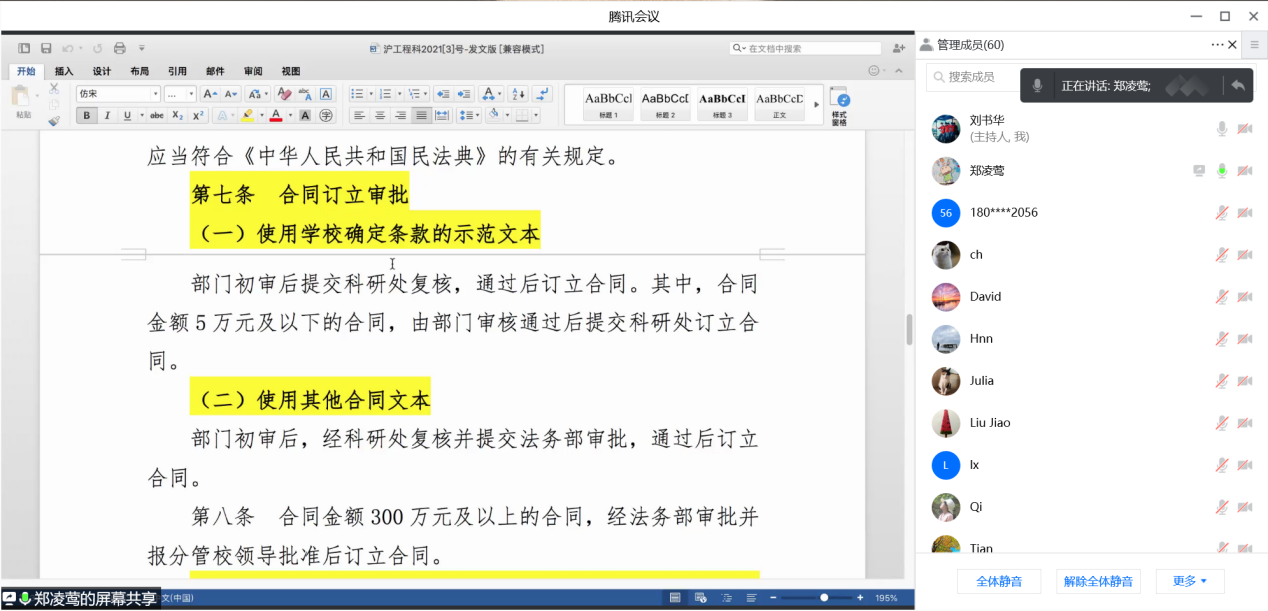Open the Styles pane (样式窗格)

click(x=840, y=105)
